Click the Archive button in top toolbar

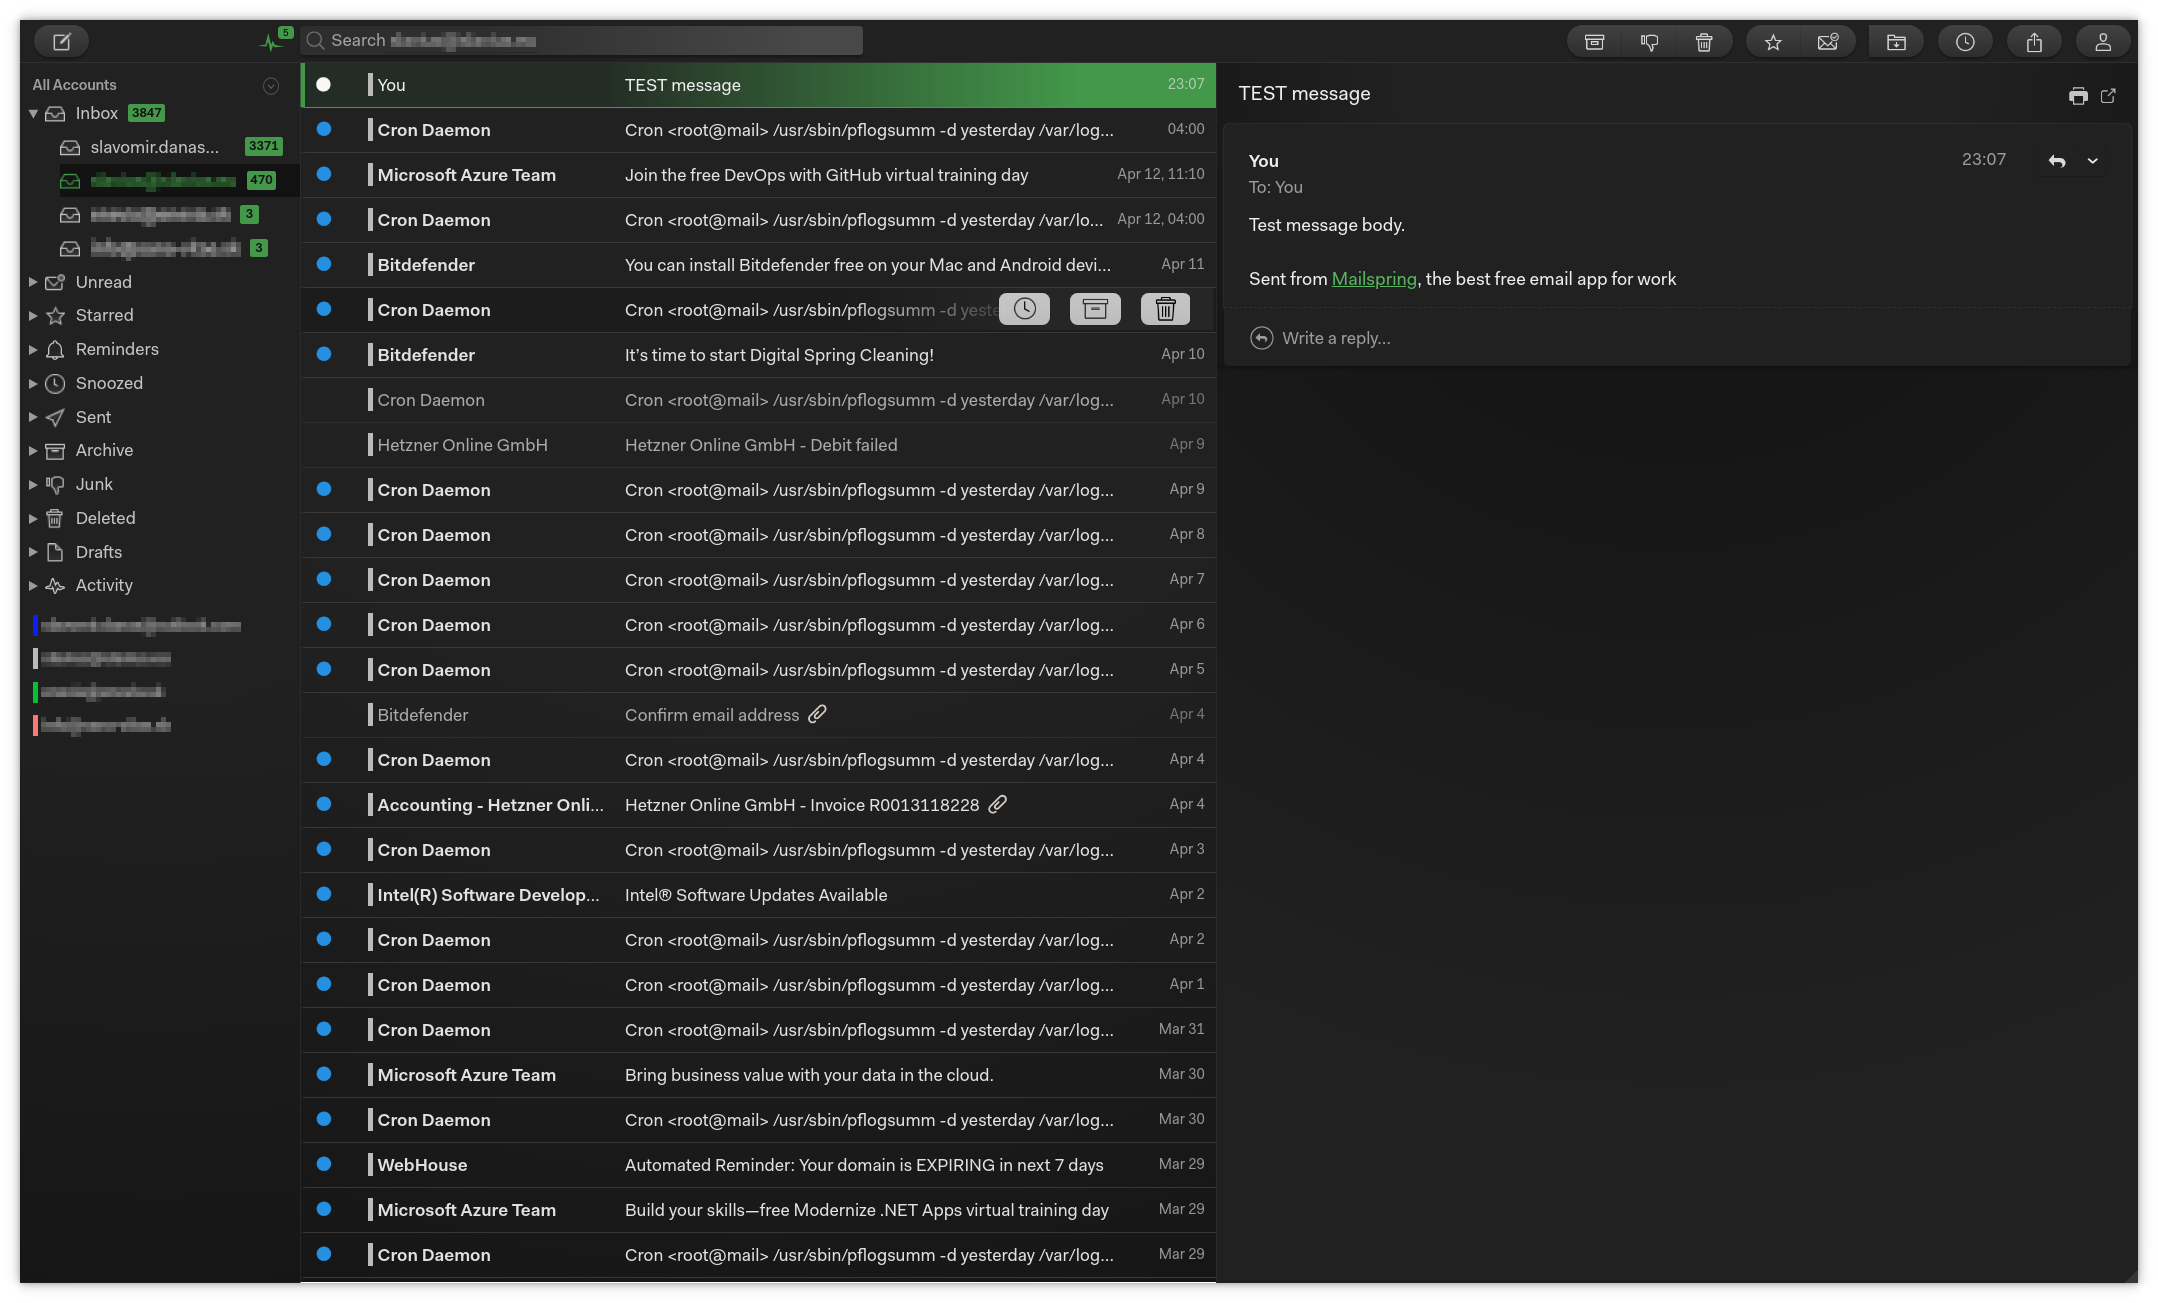pos(1594,42)
